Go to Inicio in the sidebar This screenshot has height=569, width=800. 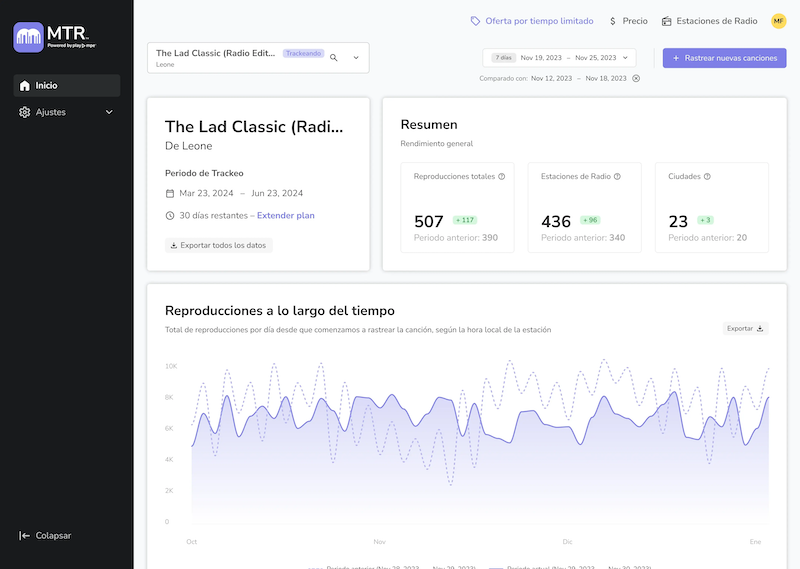point(66,86)
